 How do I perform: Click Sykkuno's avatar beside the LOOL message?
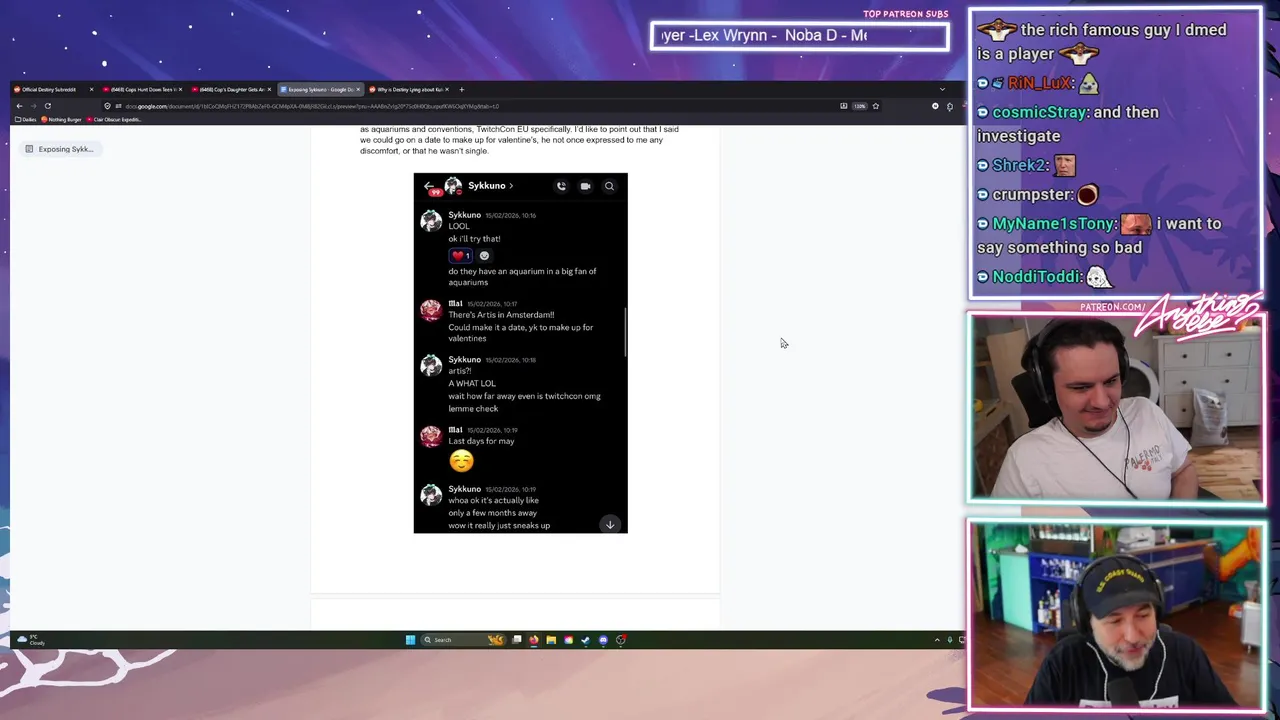(431, 221)
